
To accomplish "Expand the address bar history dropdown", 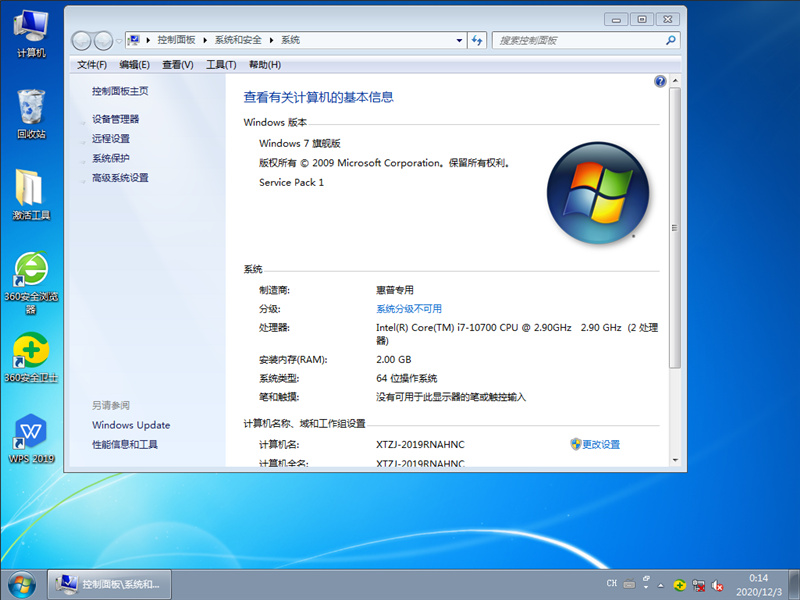I will click(x=459, y=40).
